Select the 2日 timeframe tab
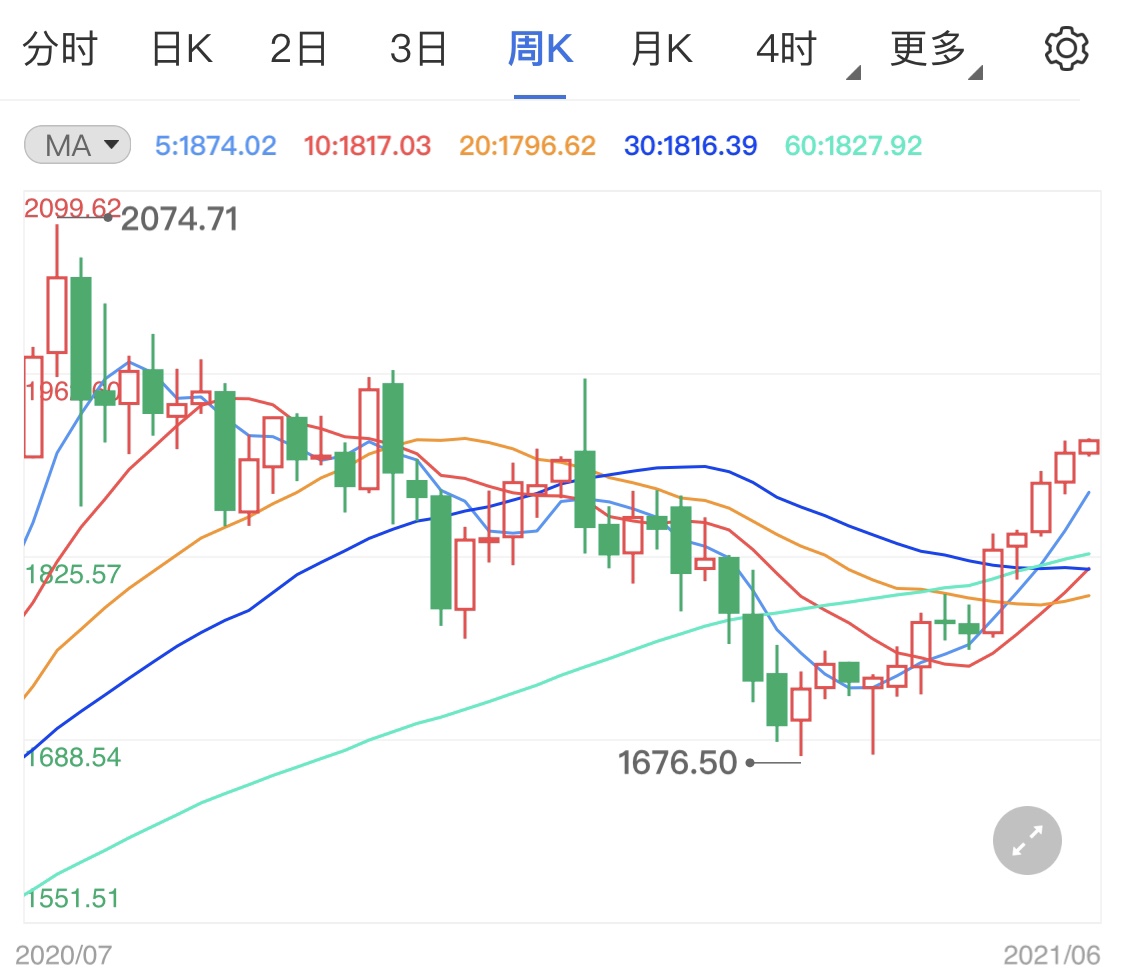This screenshot has width=1125, height=976. (298, 49)
